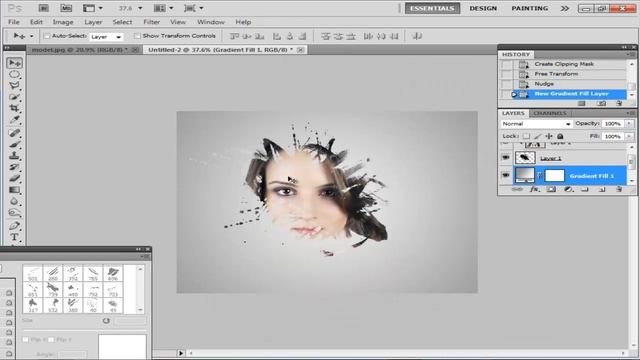Select the Clone Stamp tool
This screenshot has width=640, height=360.
point(14,156)
